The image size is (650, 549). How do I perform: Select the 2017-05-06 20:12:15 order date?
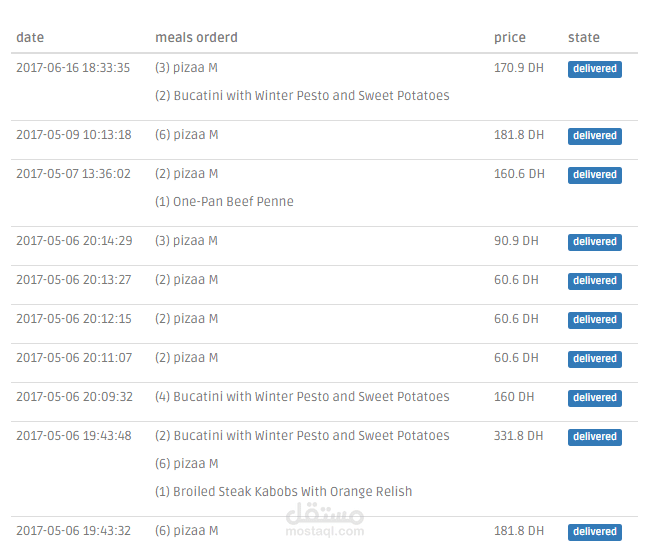point(73,319)
